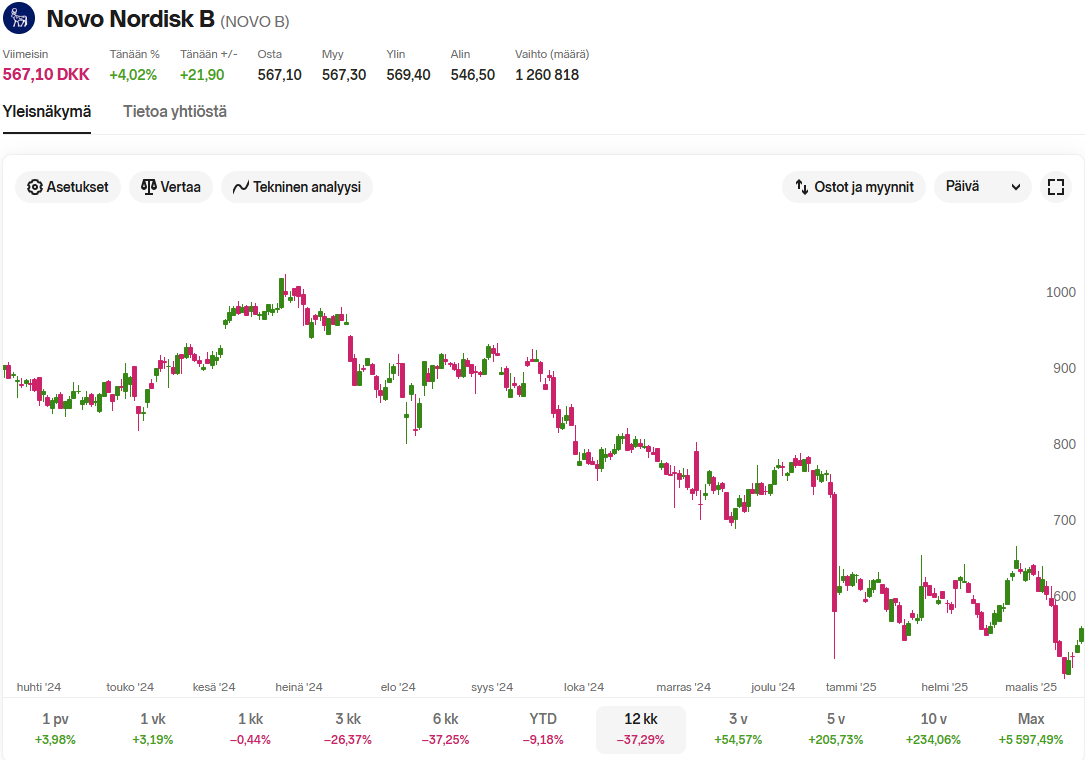Screen dimensions: 1085x760
Task: Open the Päivä interval dropdown
Action: pos(981,187)
